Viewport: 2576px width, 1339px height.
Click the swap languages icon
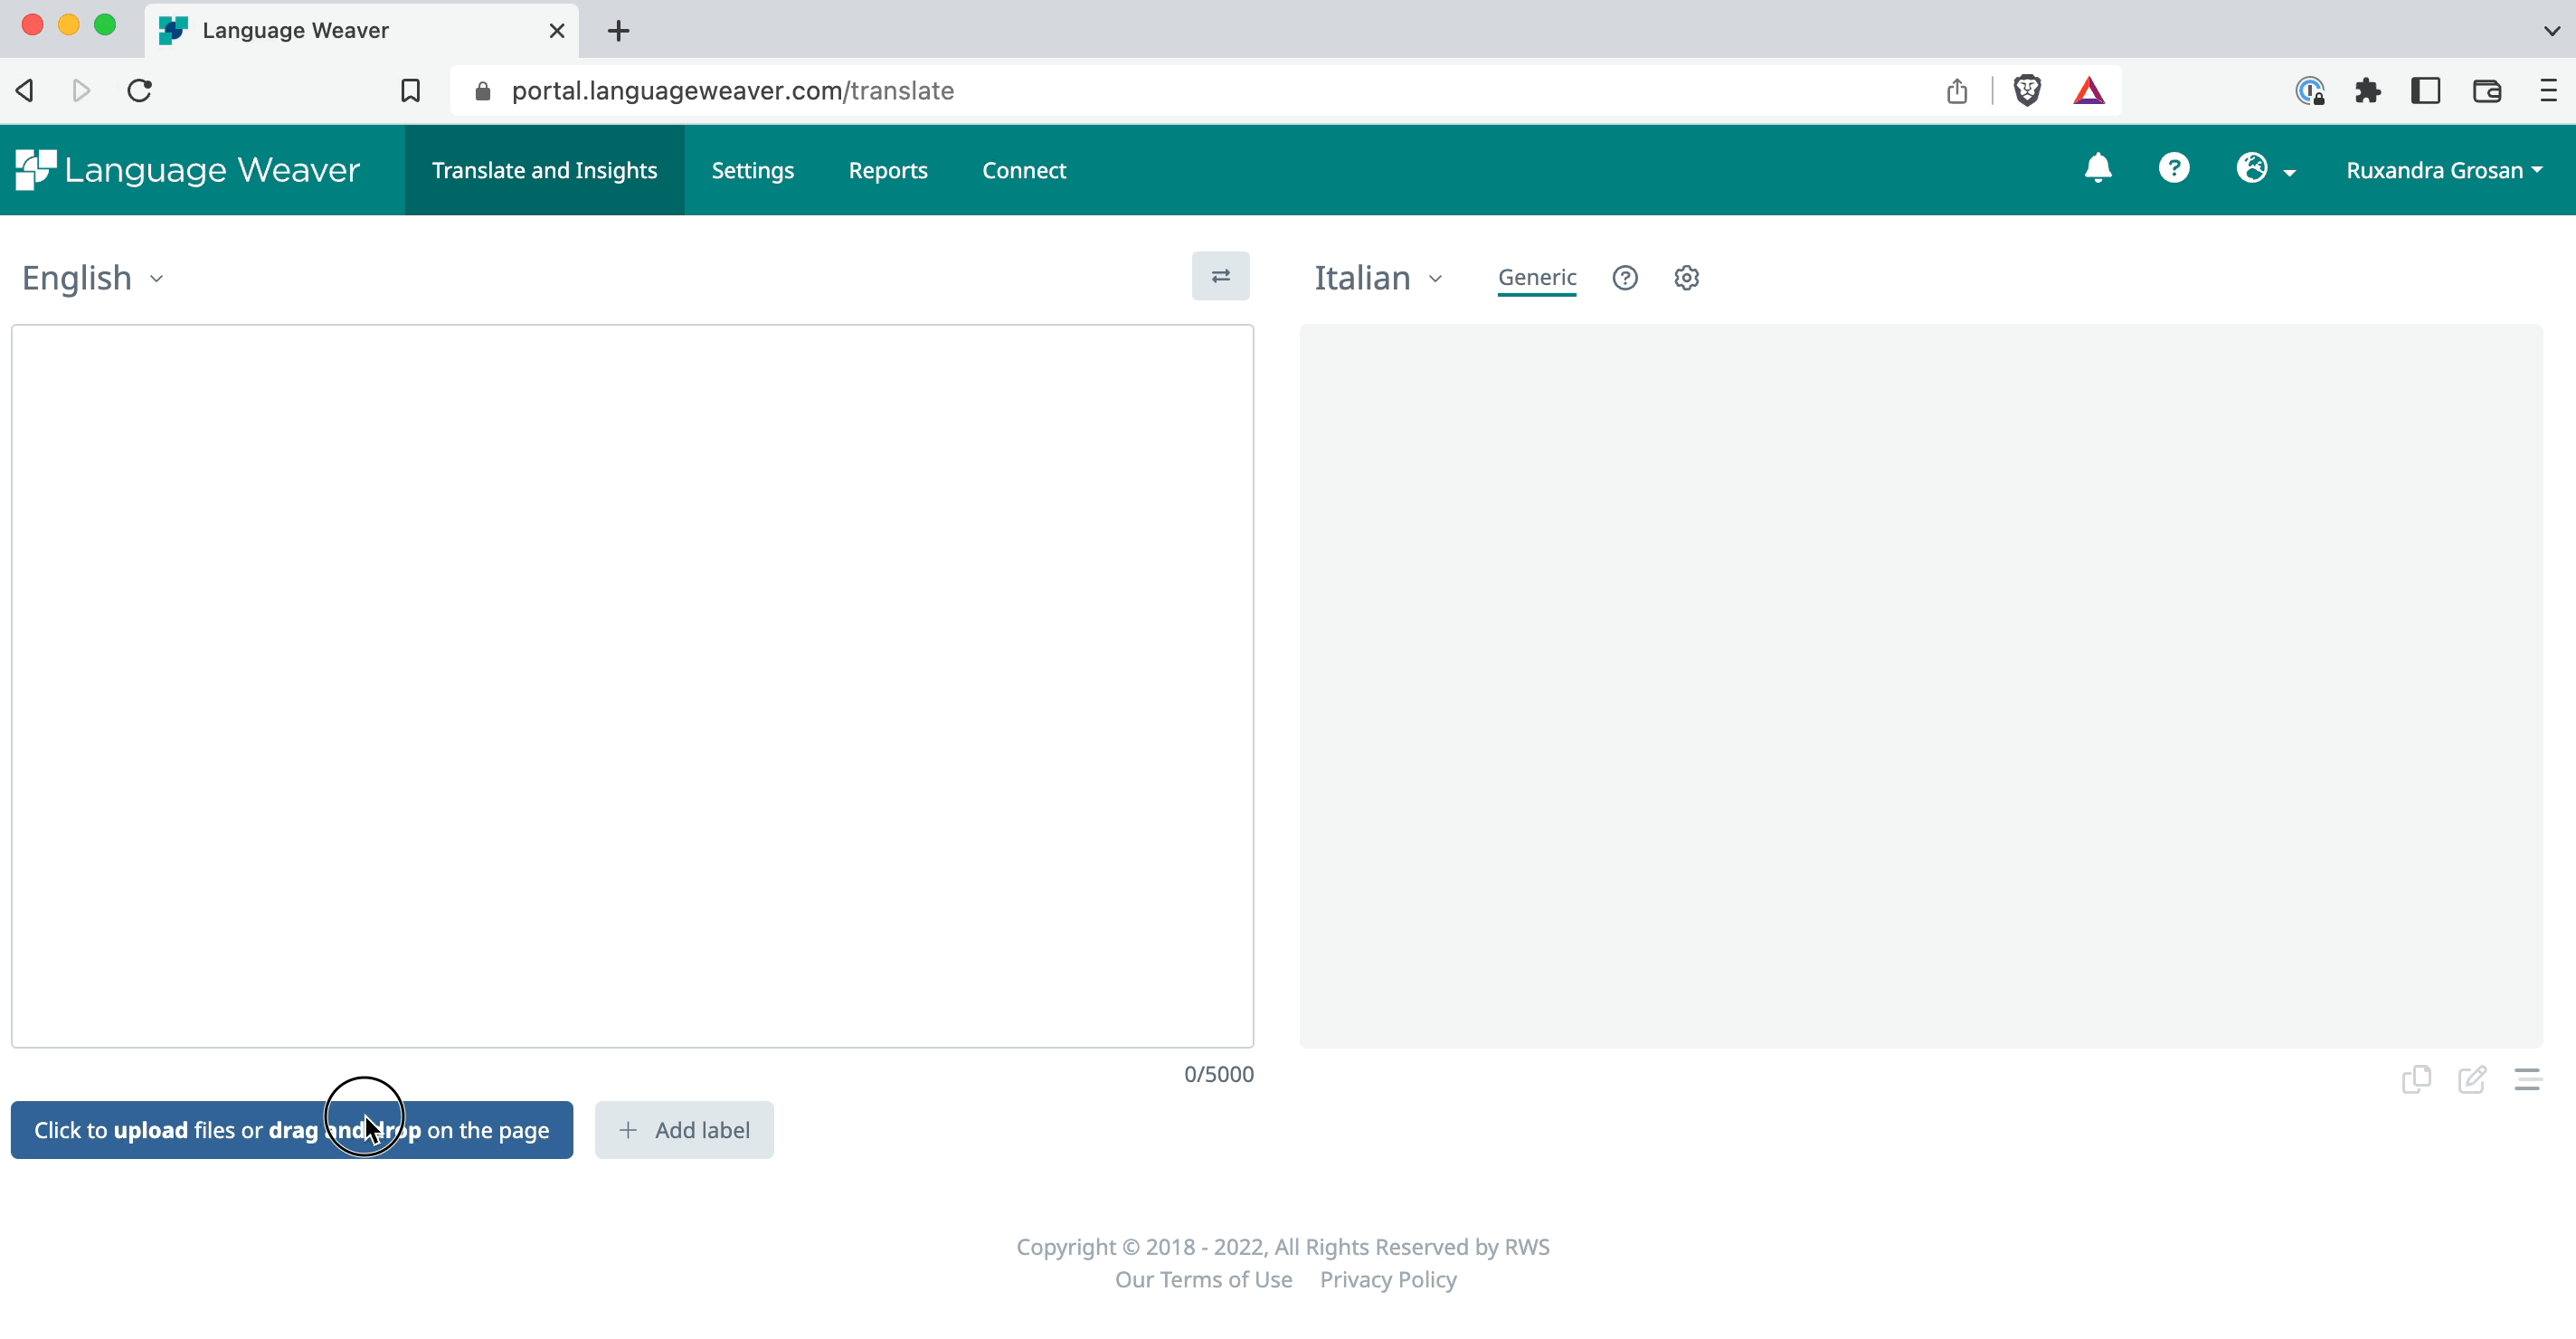[x=1220, y=276]
